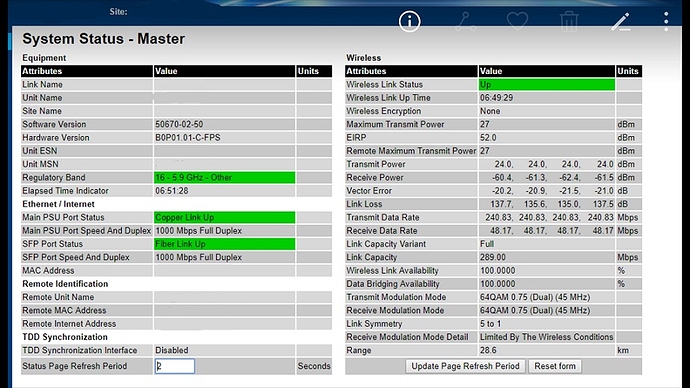
Task: Click the Equipment table 'Attributes' header
Action: pyautogui.click(x=42, y=71)
